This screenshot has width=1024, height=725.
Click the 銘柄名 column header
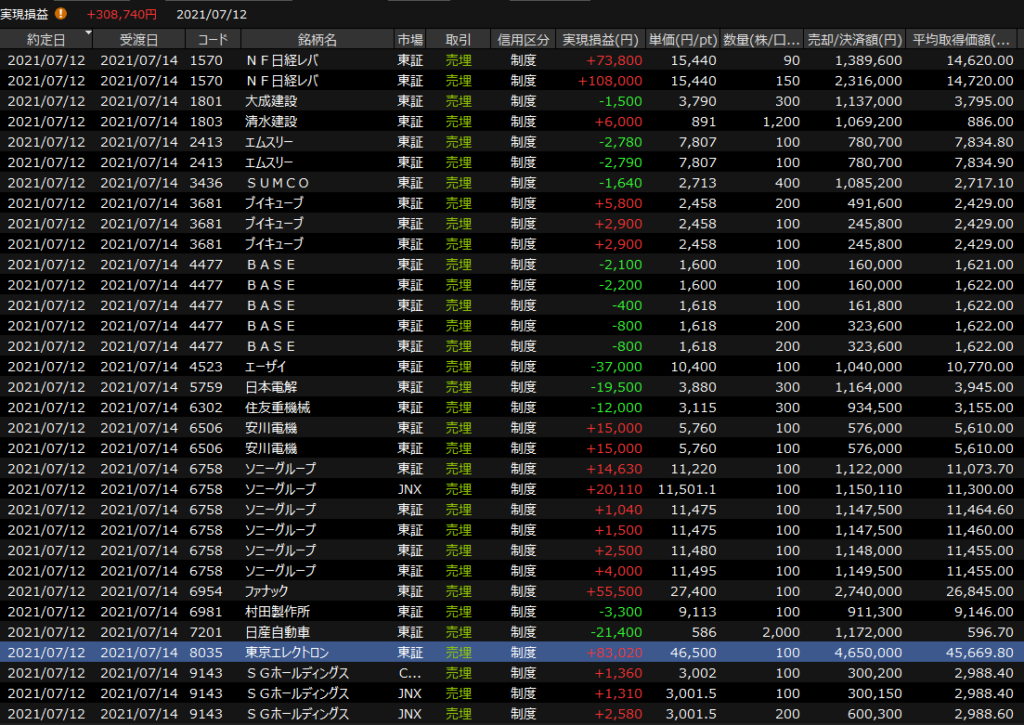317,40
